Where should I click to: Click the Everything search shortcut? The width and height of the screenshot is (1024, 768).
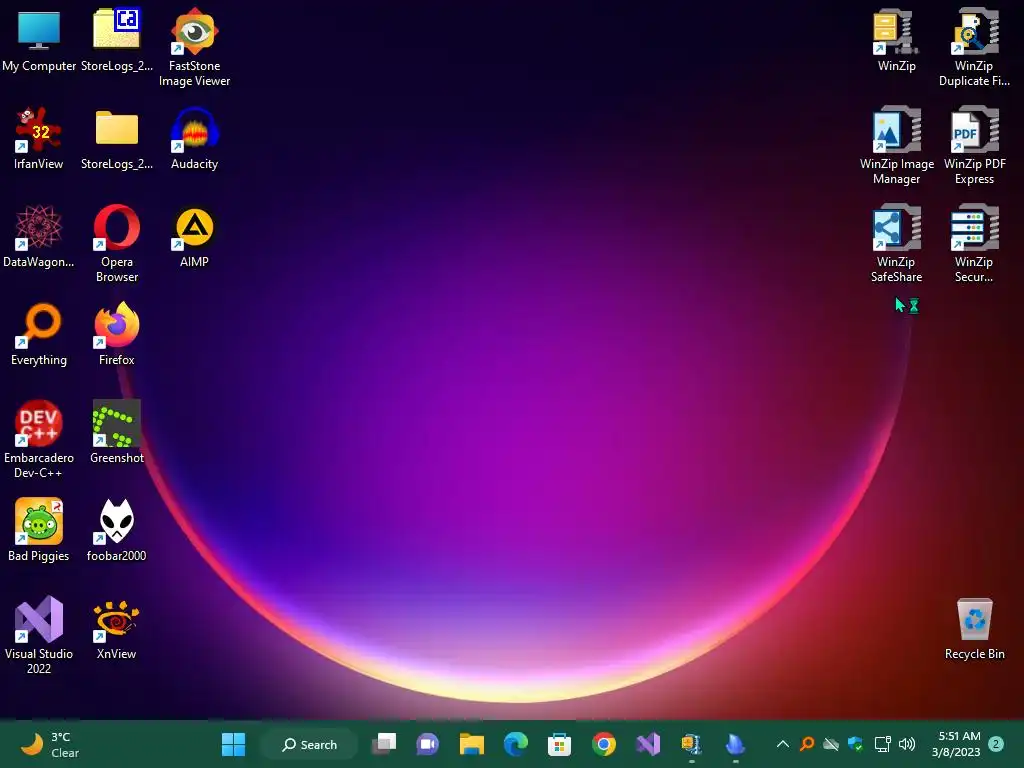(39, 334)
